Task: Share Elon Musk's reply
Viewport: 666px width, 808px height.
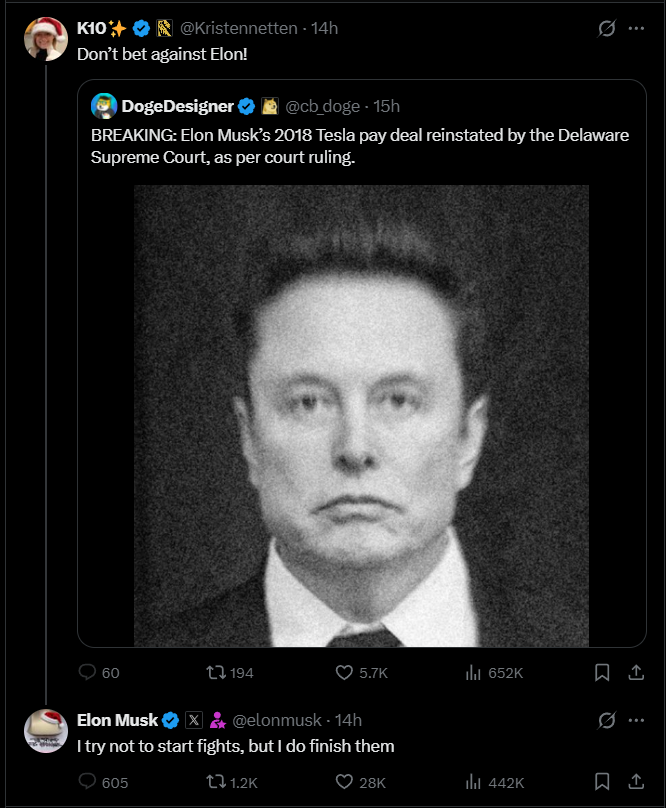Action: [x=636, y=782]
